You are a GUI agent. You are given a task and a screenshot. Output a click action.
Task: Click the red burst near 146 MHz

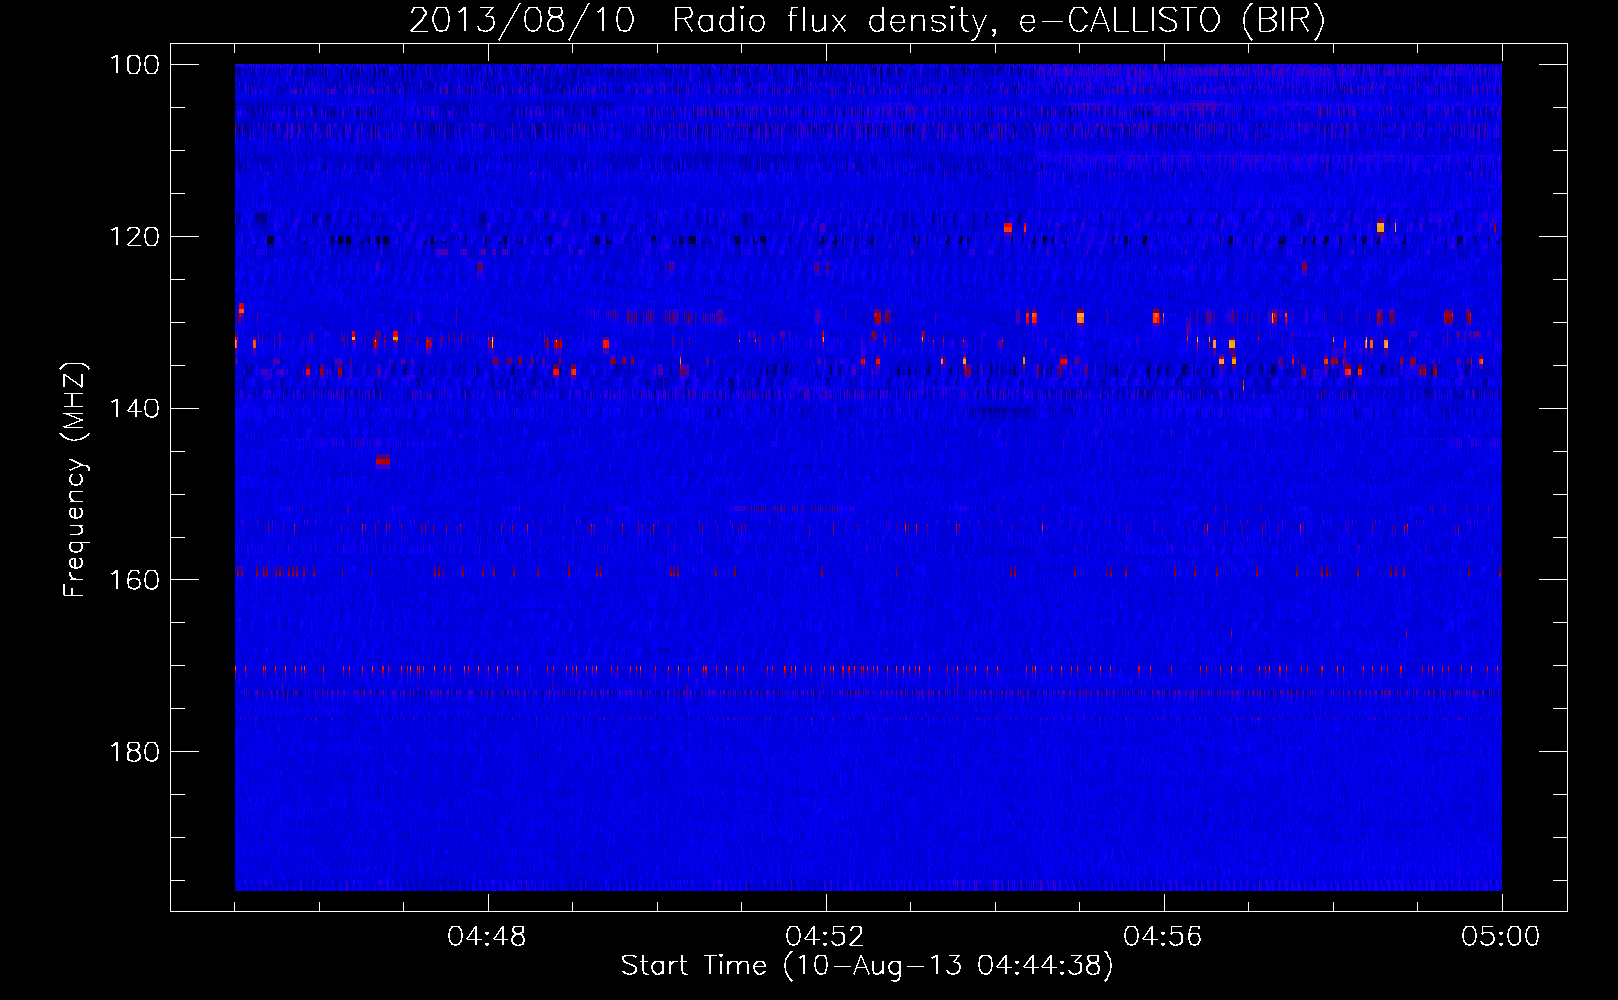pyautogui.click(x=382, y=460)
